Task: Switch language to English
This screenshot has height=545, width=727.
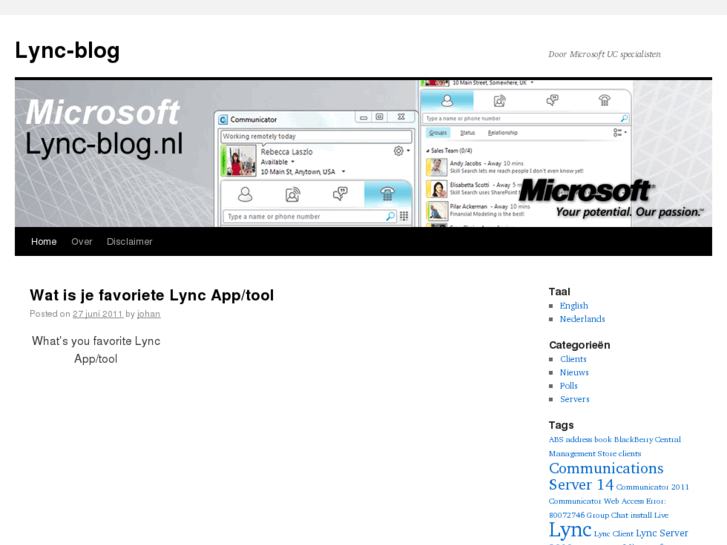Action: [x=574, y=306]
